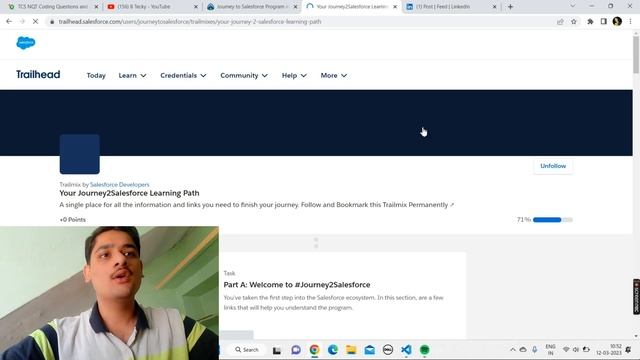Open the Chrome extensions puzzle icon
The width and height of the screenshot is (640, 360).
pyautogui.click(x=590, y=22)
